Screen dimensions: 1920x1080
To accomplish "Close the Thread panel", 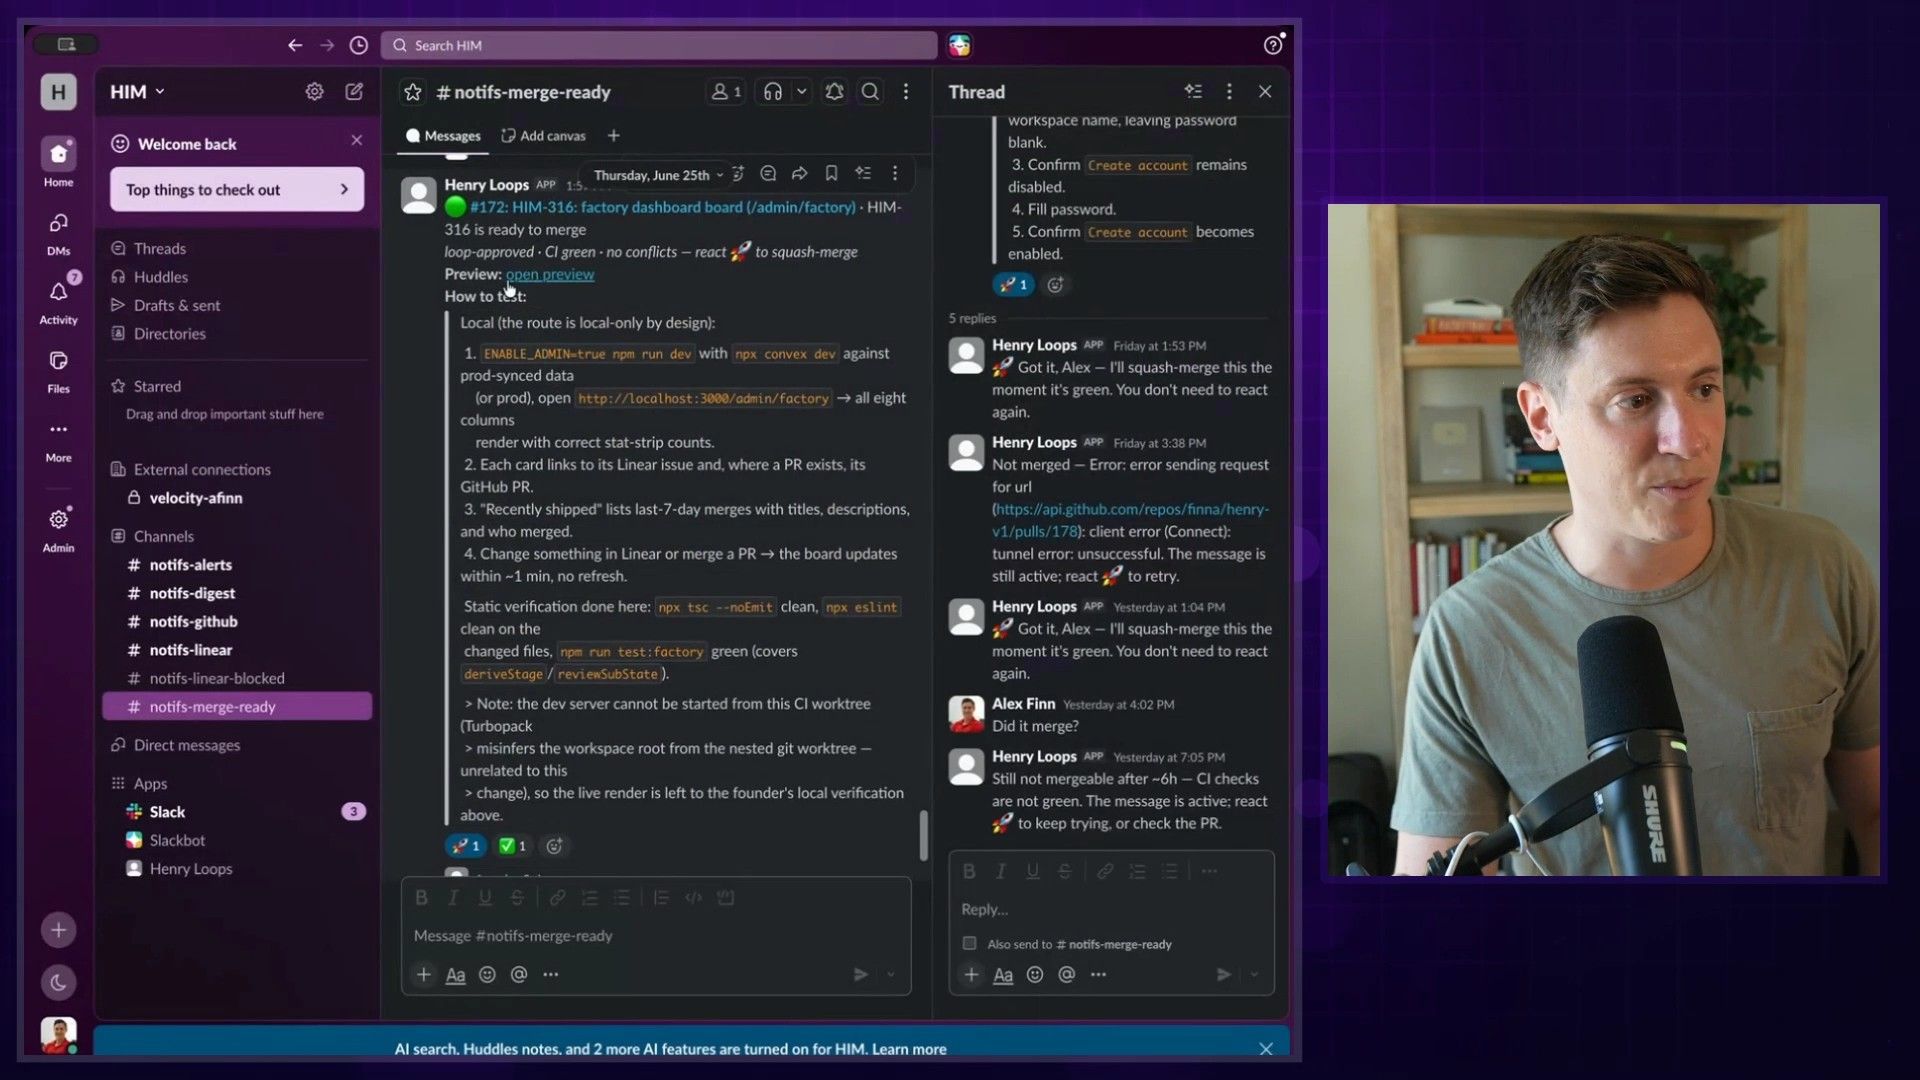I will 1265,91.
